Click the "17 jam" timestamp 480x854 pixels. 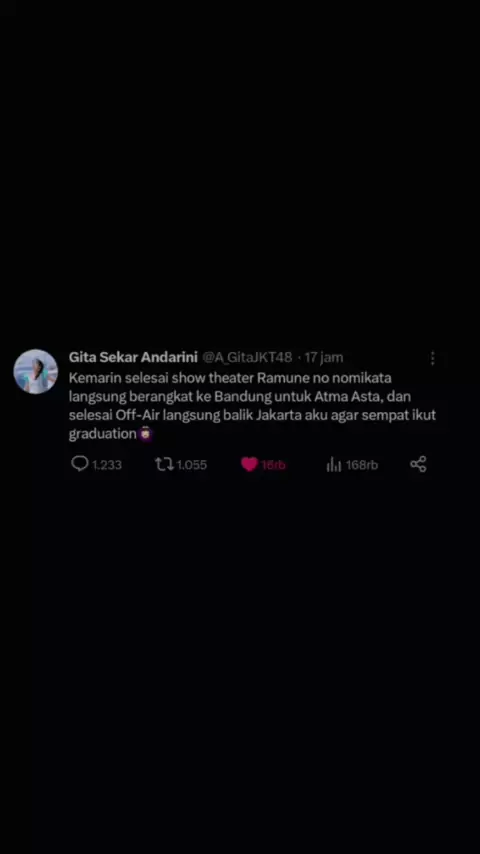pyautogui.click(x=324, y=357)
